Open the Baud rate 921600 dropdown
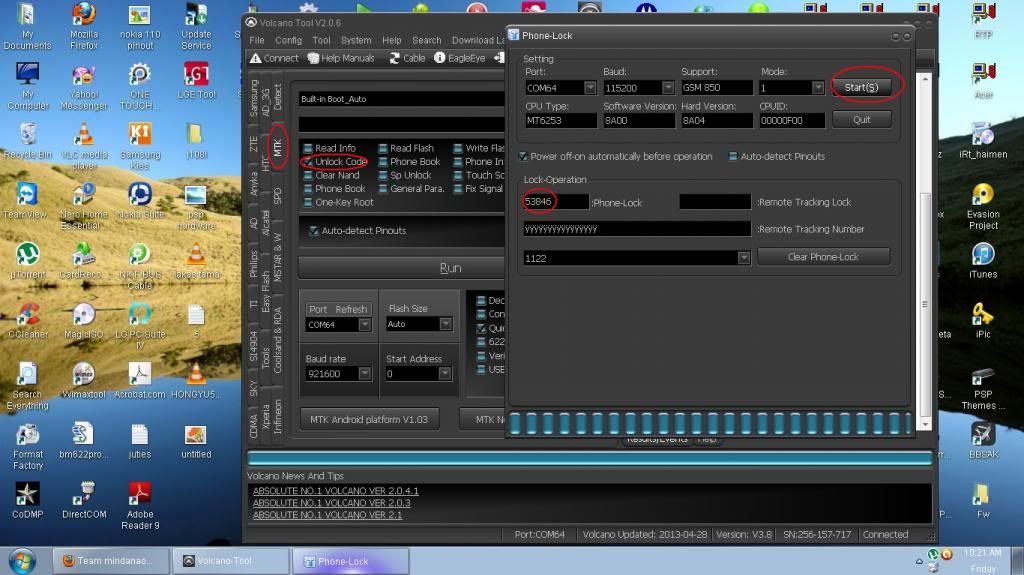The image size is (1024, 575). point(365,374)
